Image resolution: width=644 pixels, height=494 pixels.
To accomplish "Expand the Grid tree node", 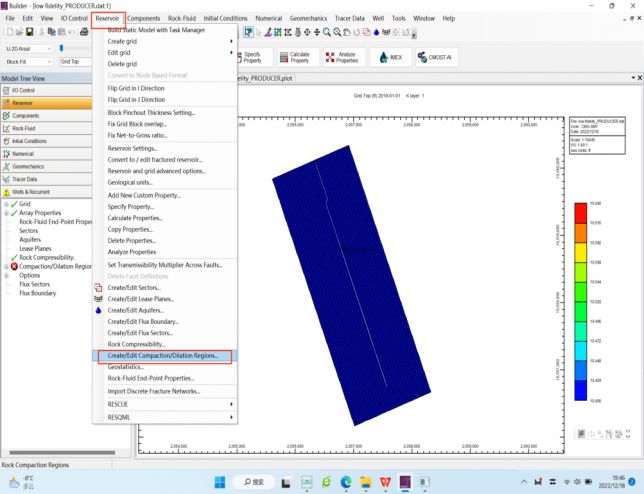I will 6,204.
